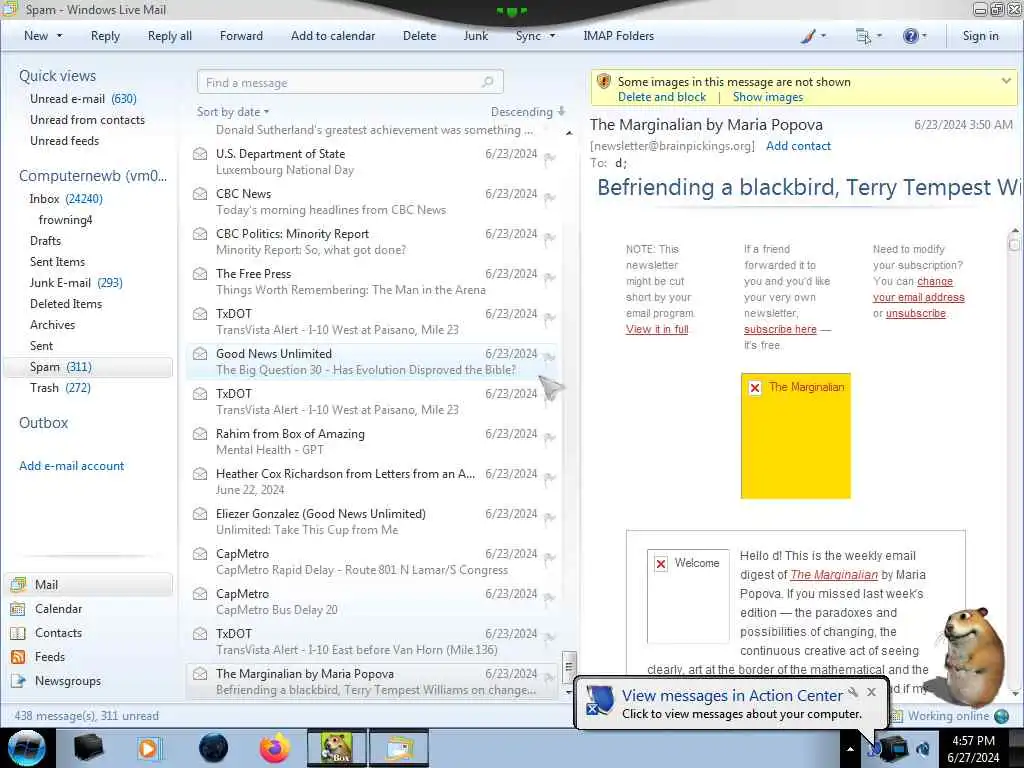Open the Windows Start orb
Screen dimensions: 1024x768
pos(26,748)
